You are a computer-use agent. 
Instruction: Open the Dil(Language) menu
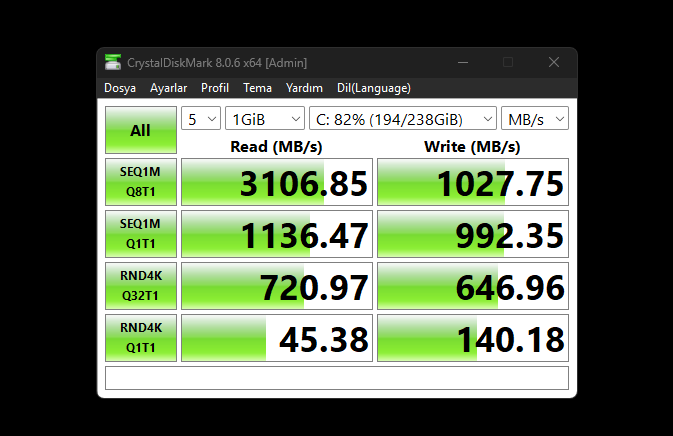[373, 88]
